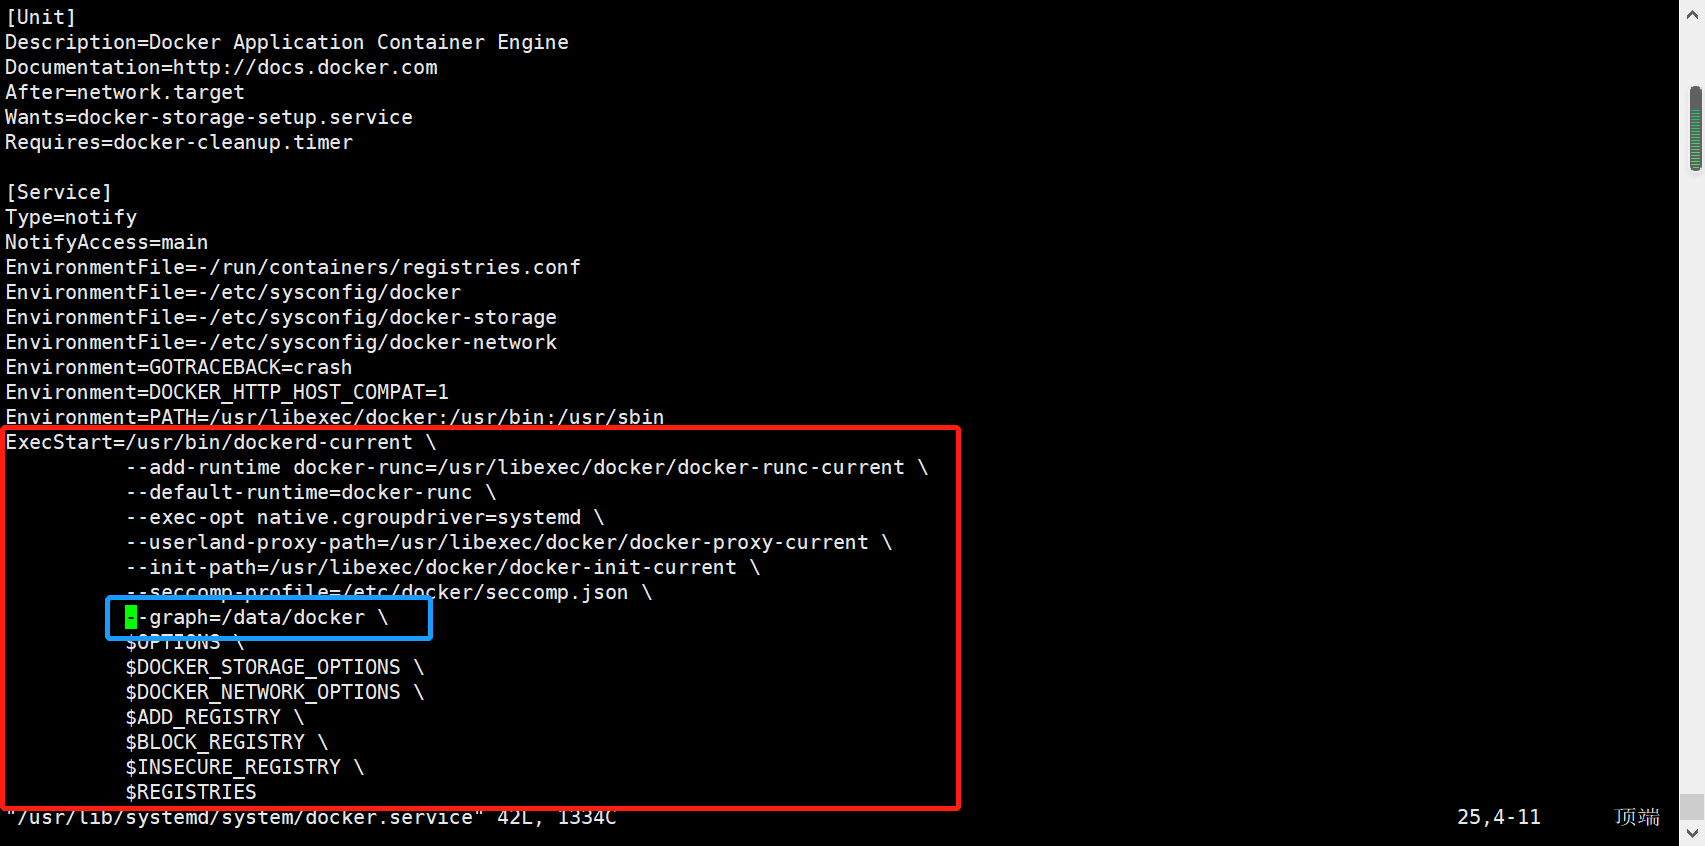Click the --default-runtime=docker-runc option
The image size is (1705, 846).
(x=299, y=492)
